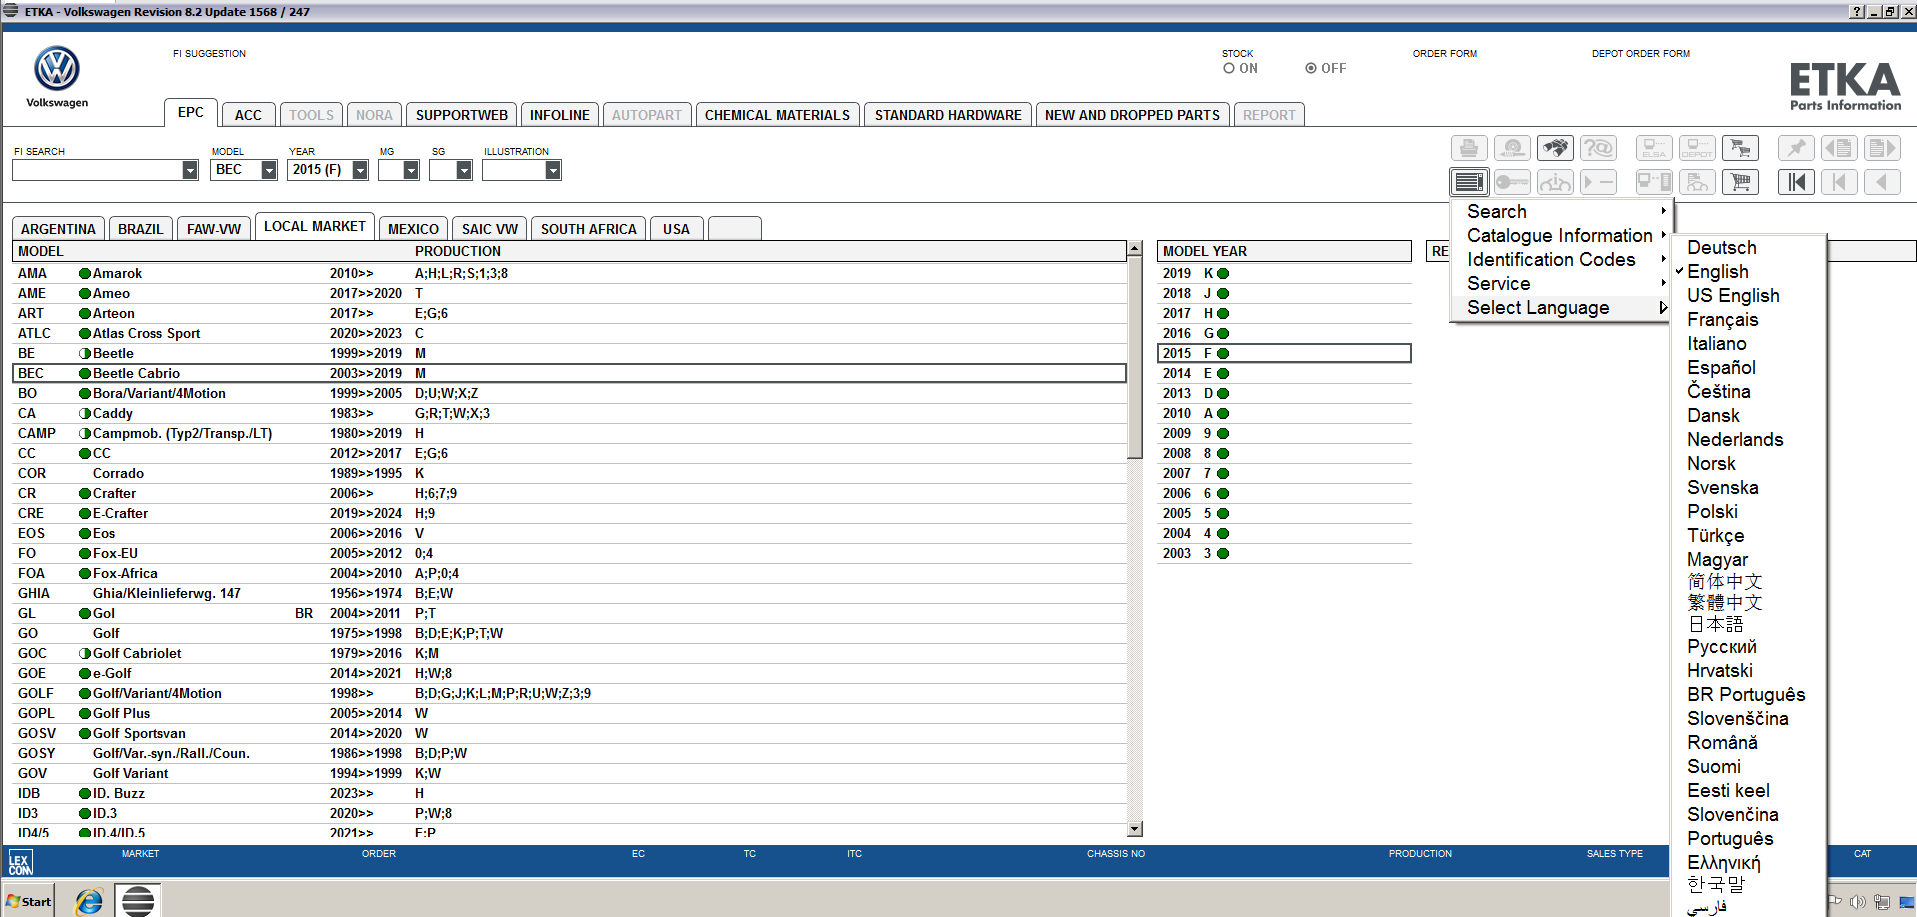Click the list menu icon button
The height and width of the screenshot is (917, 1917).
1469,182
